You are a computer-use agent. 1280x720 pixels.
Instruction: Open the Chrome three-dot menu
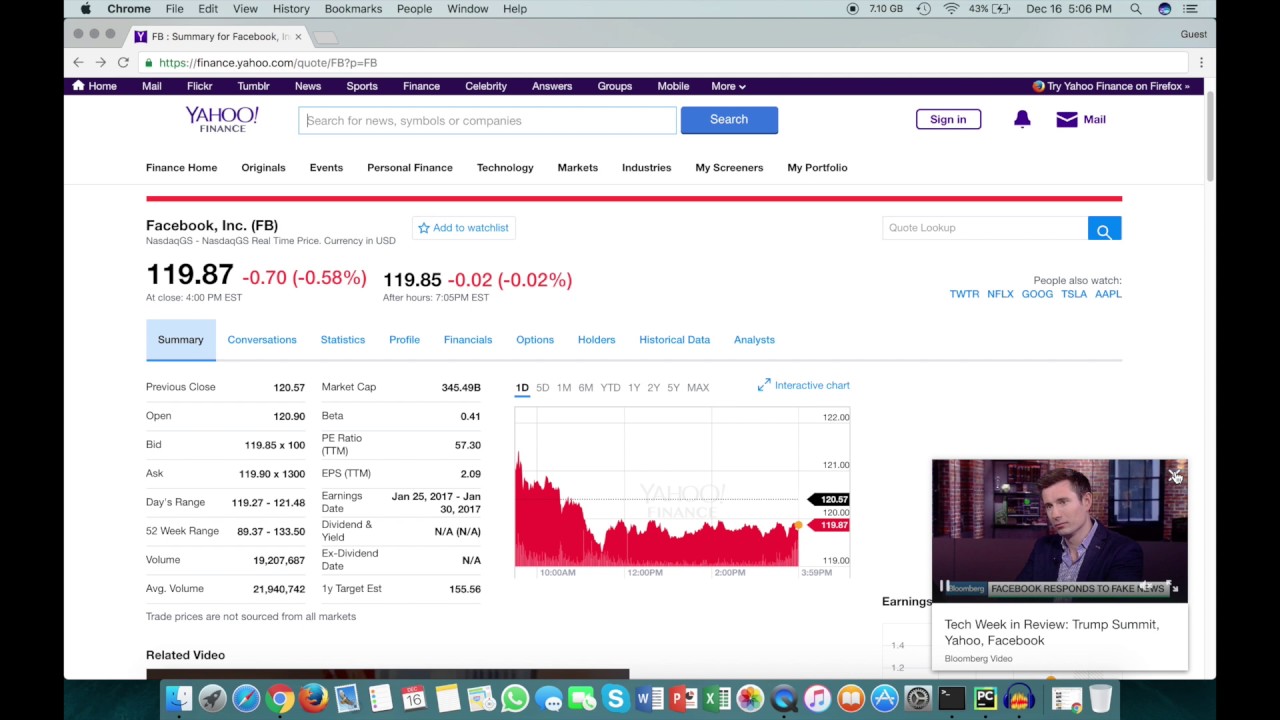[1201, 62]
